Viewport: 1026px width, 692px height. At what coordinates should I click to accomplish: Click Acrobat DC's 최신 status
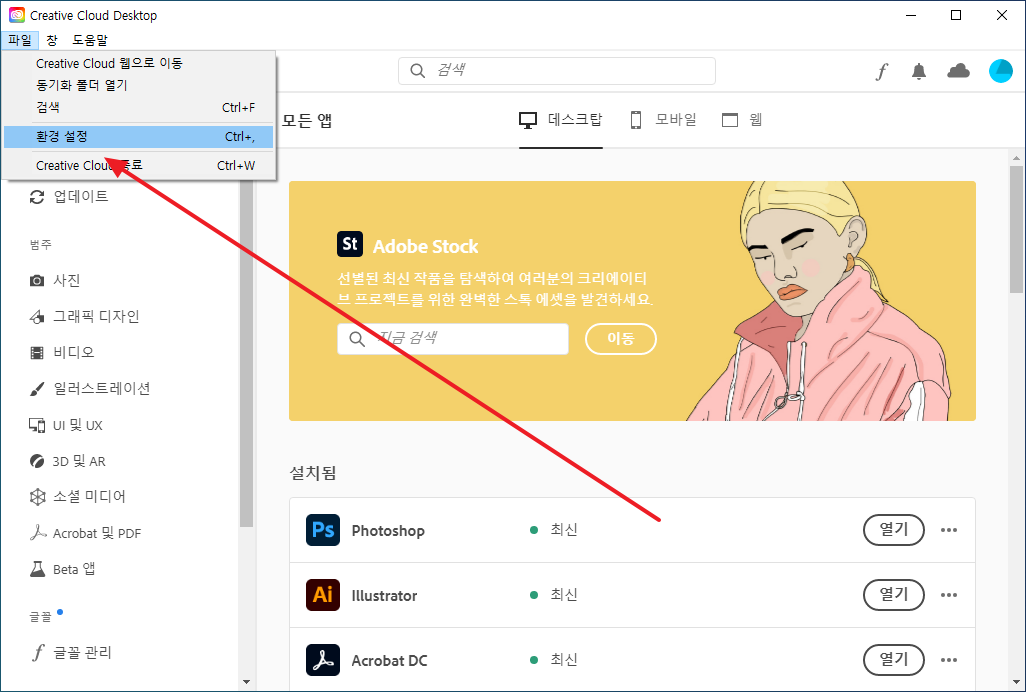click(564, 660)
